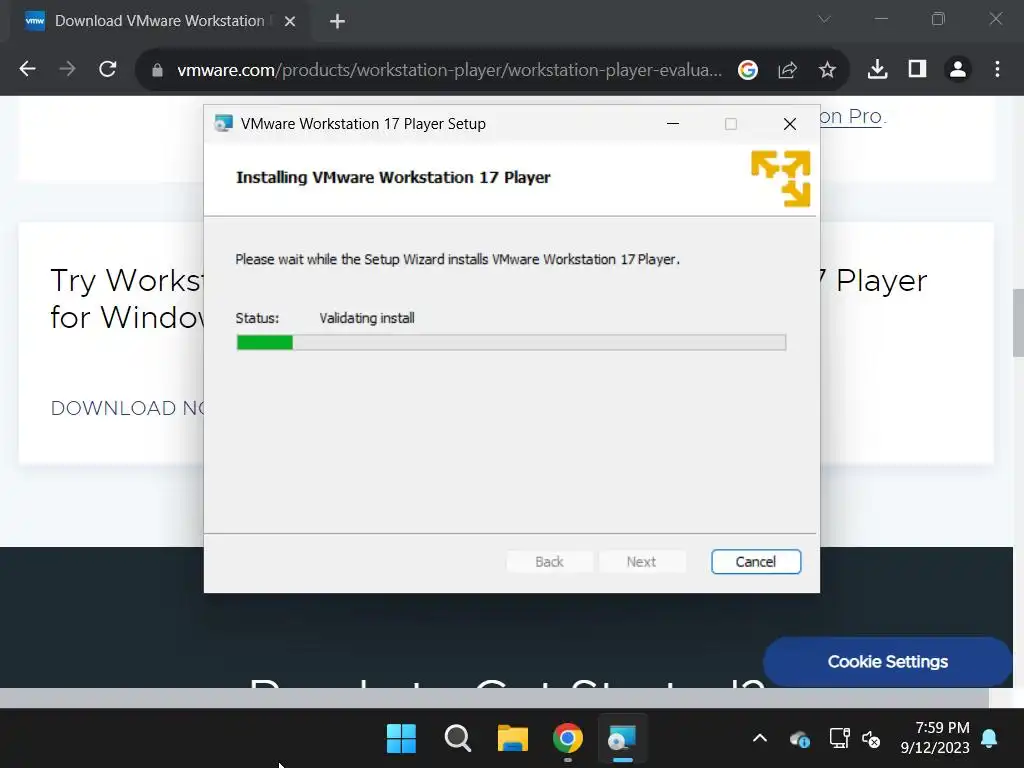Click the vmware.com address bar
The image size is (1024, 768).
449,70
